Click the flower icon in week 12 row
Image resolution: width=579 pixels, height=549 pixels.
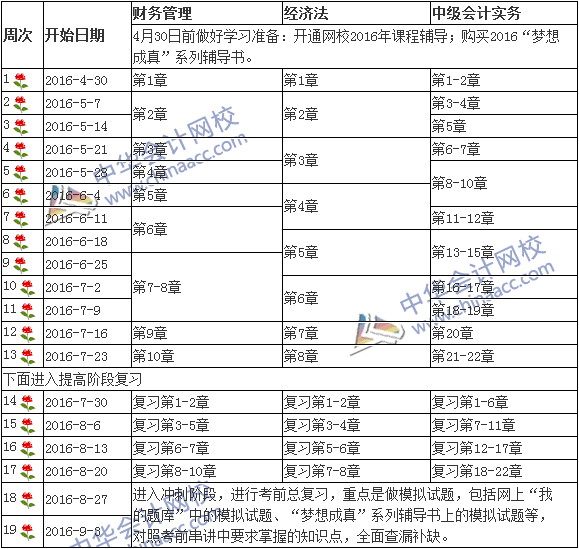pyautogui.click(x=27, y=334)
